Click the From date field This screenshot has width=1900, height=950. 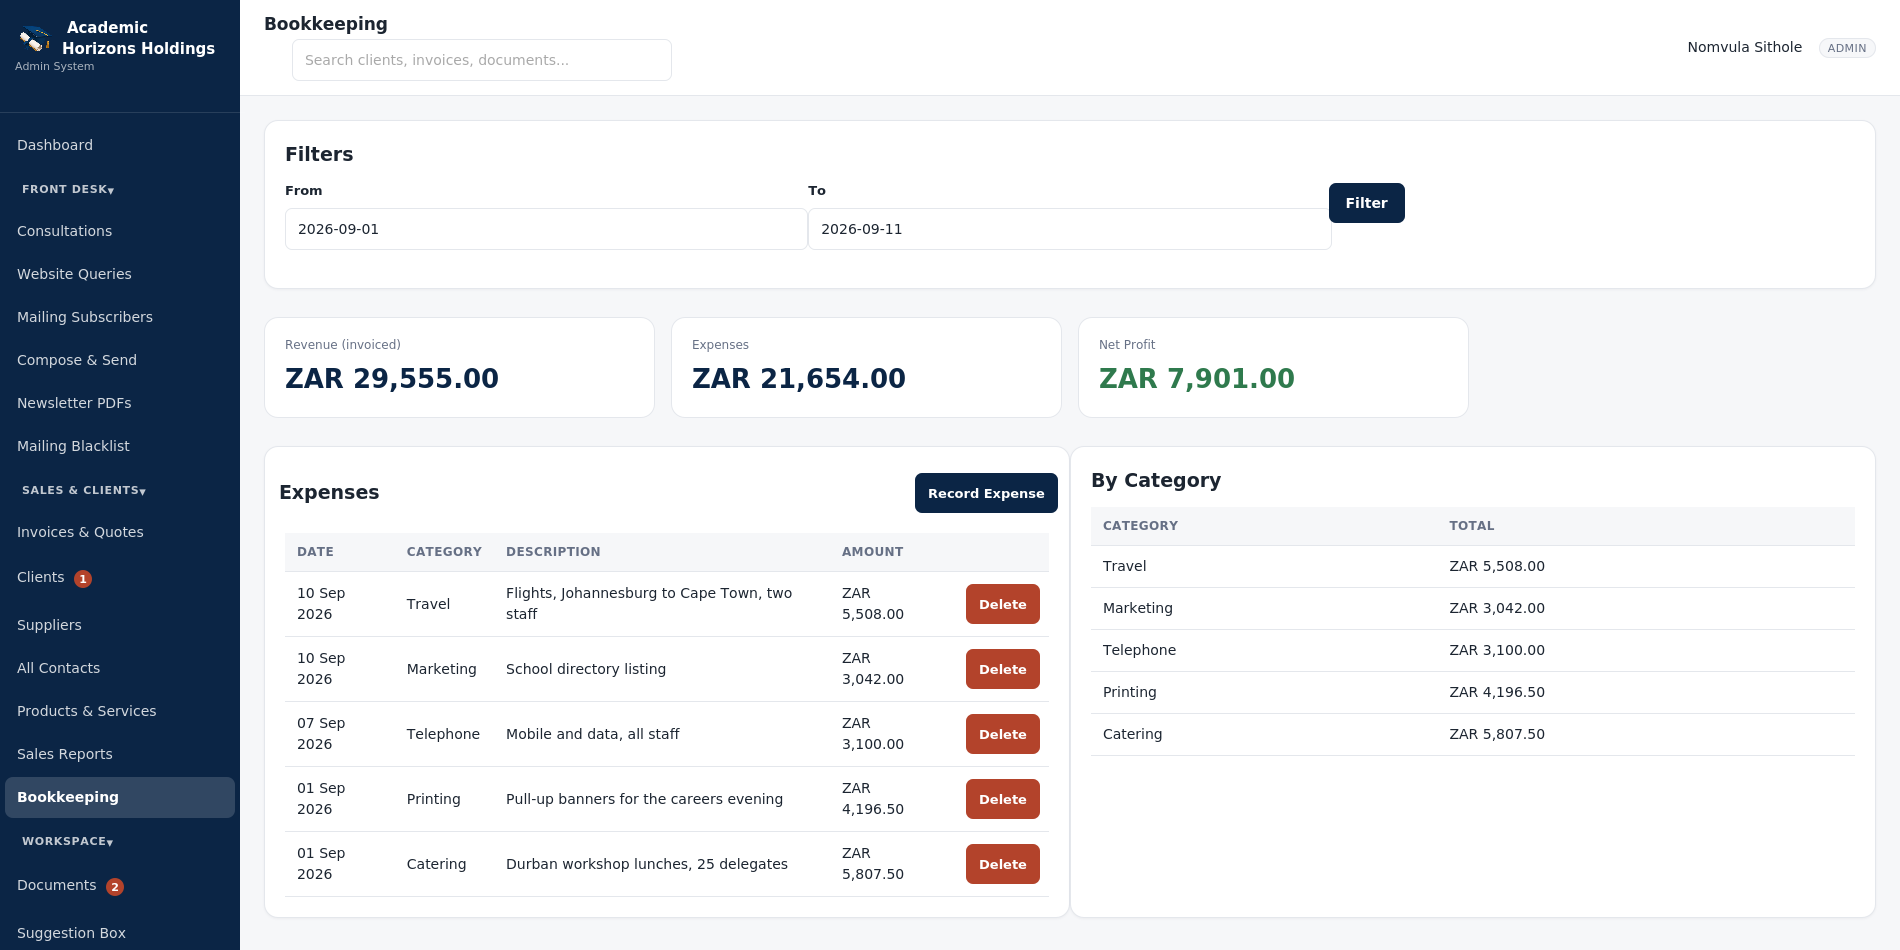pos(546,229)
